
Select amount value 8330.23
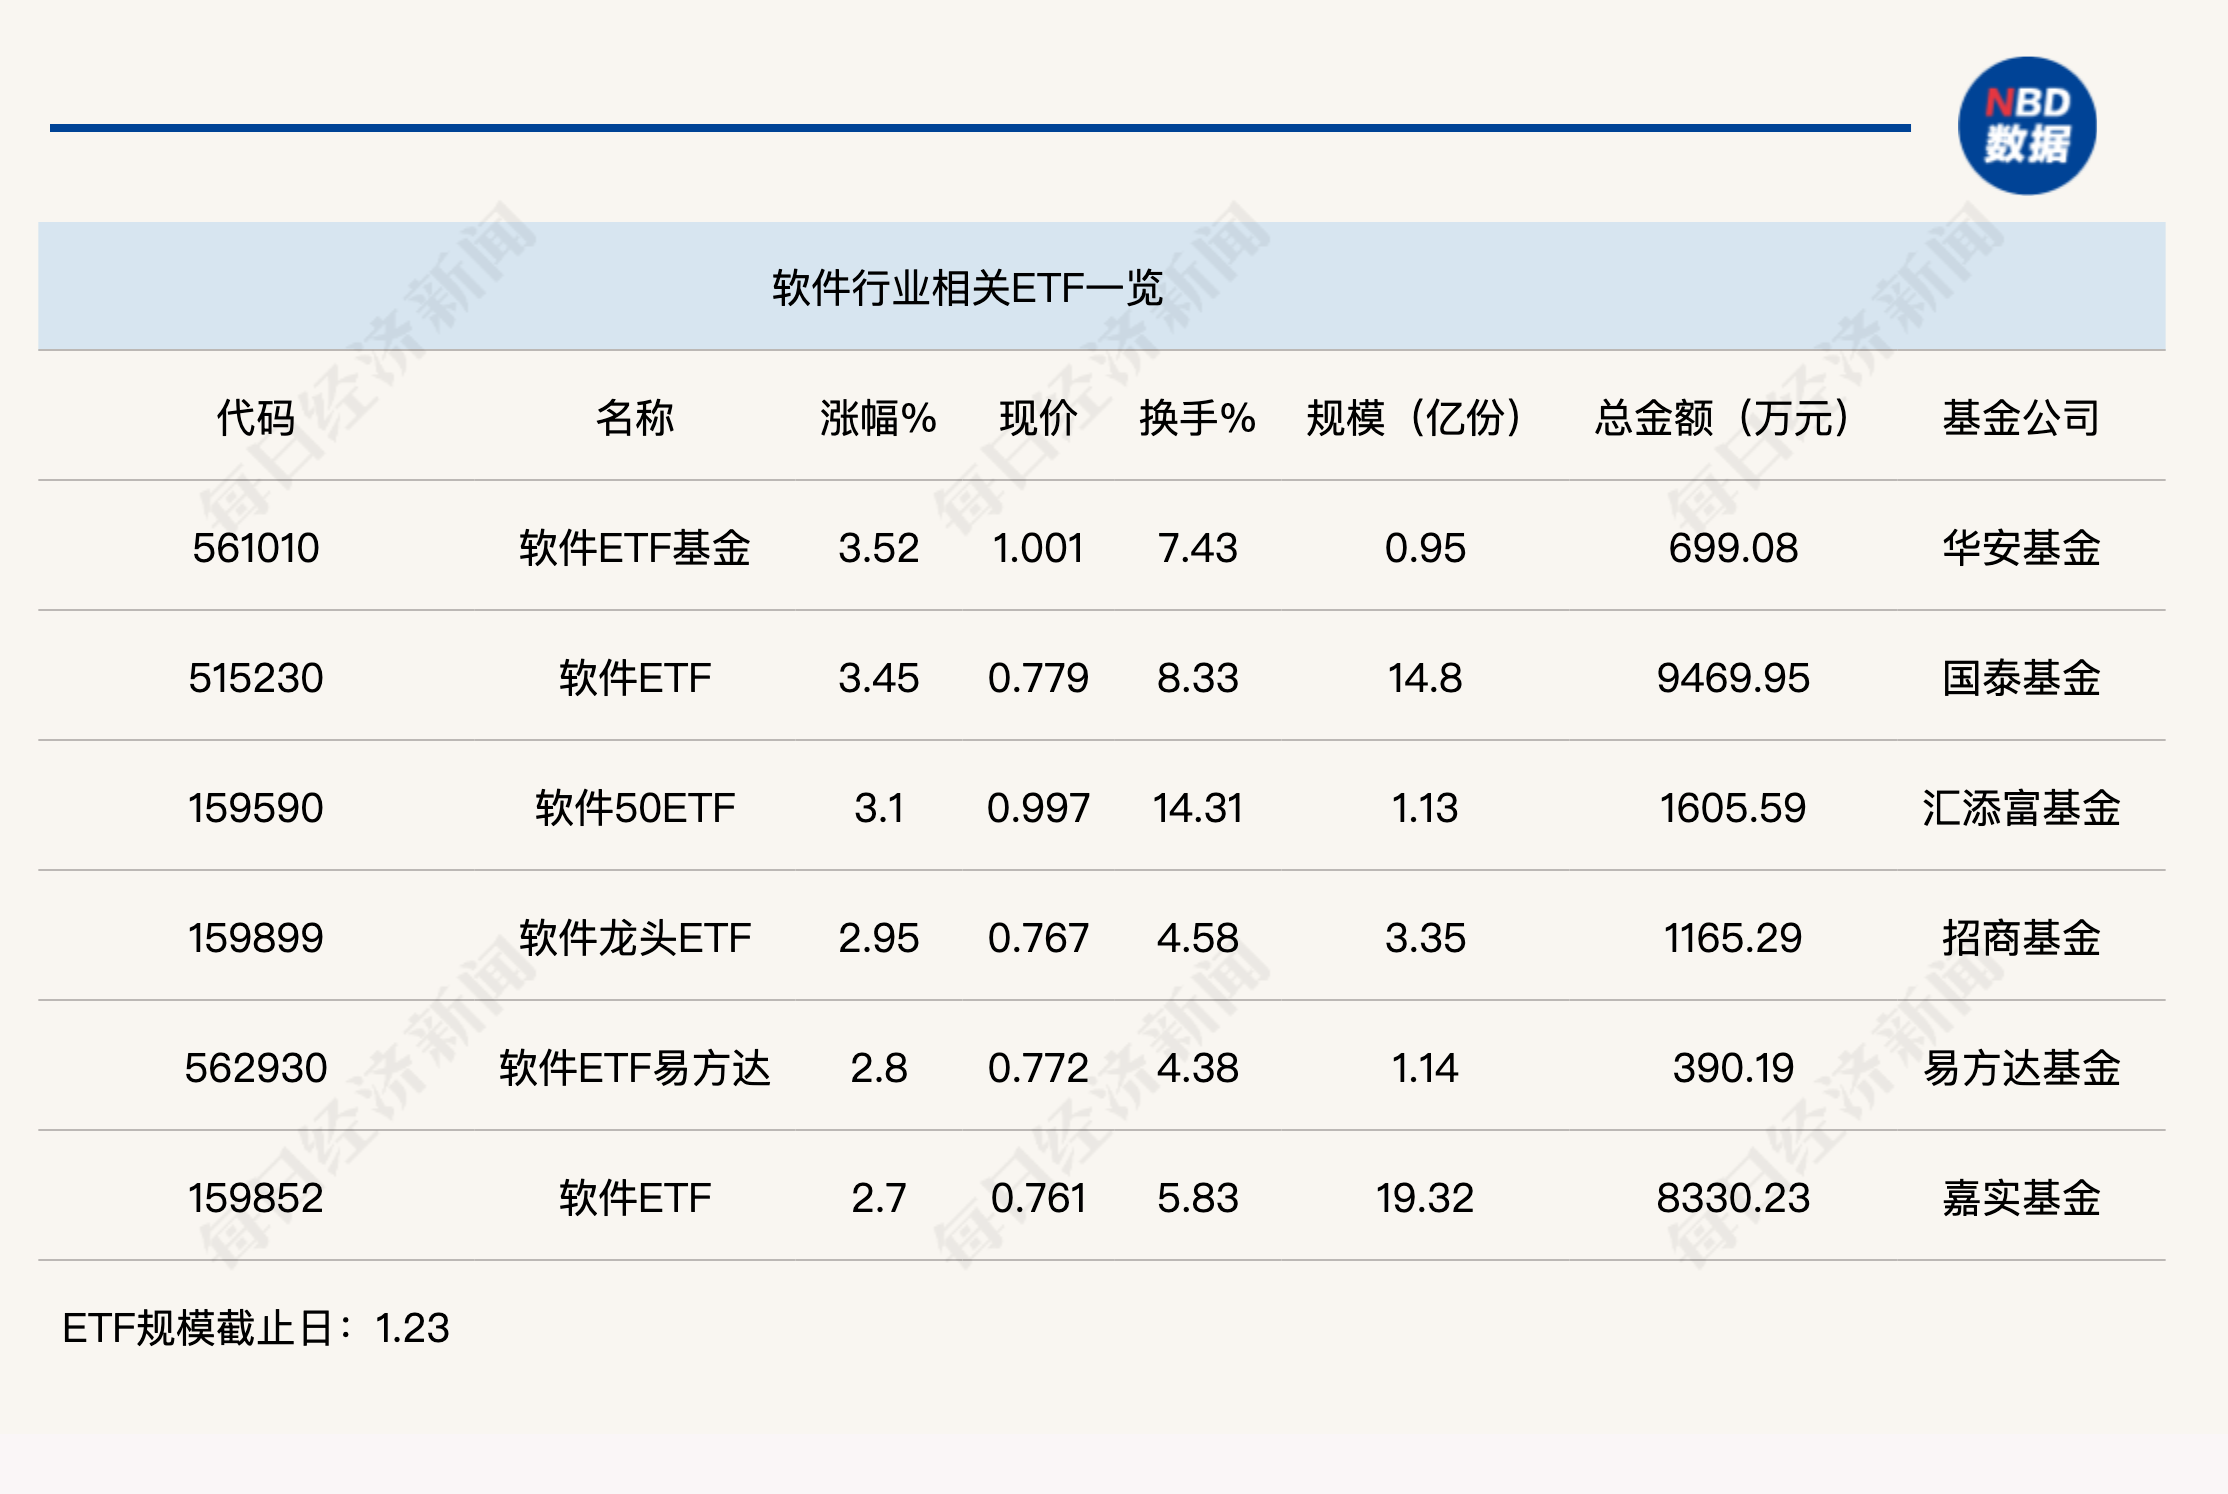pyautogui.click(x=1733, y=1198)
